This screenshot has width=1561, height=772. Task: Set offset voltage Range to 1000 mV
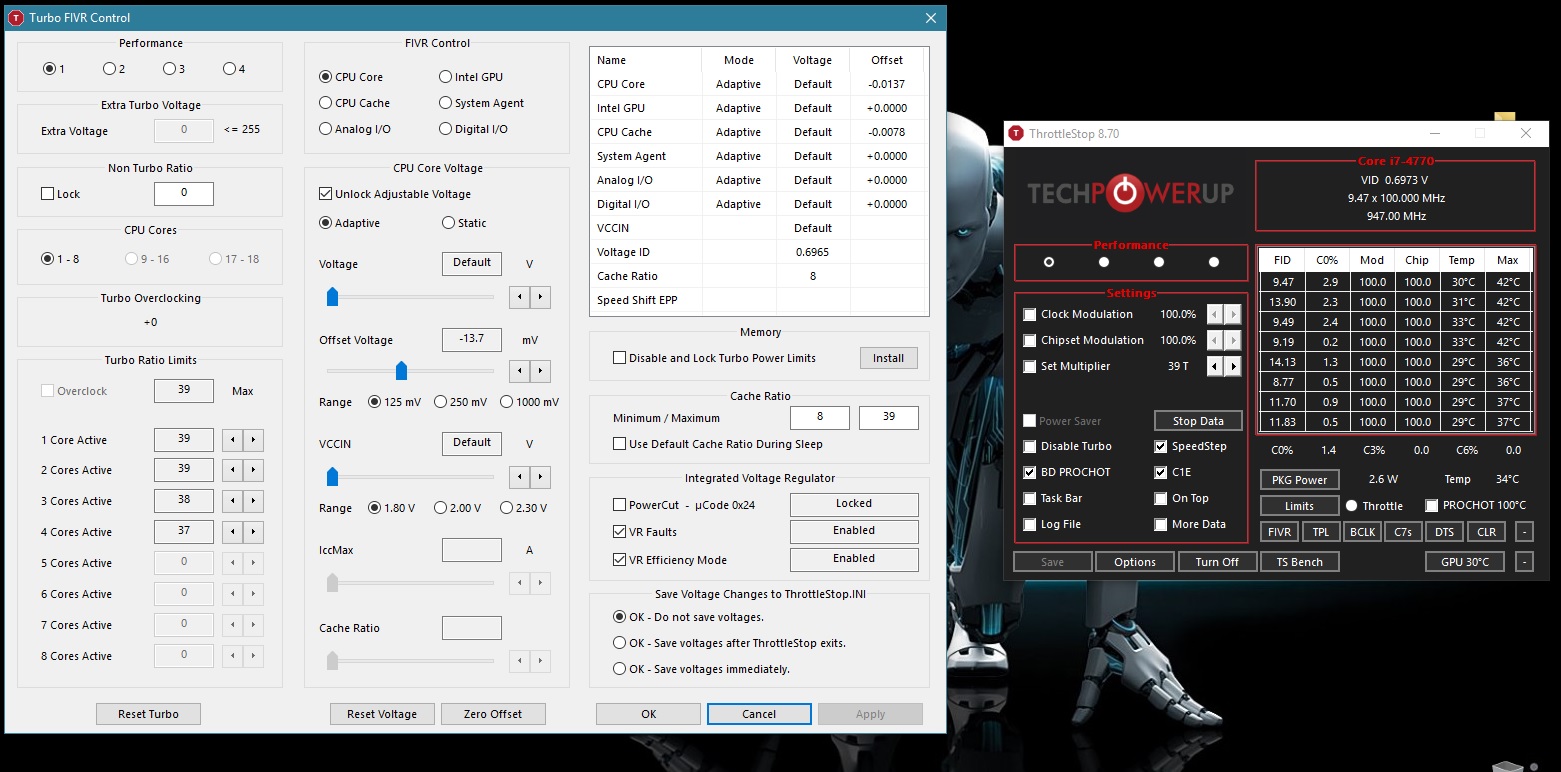point(506,402)
